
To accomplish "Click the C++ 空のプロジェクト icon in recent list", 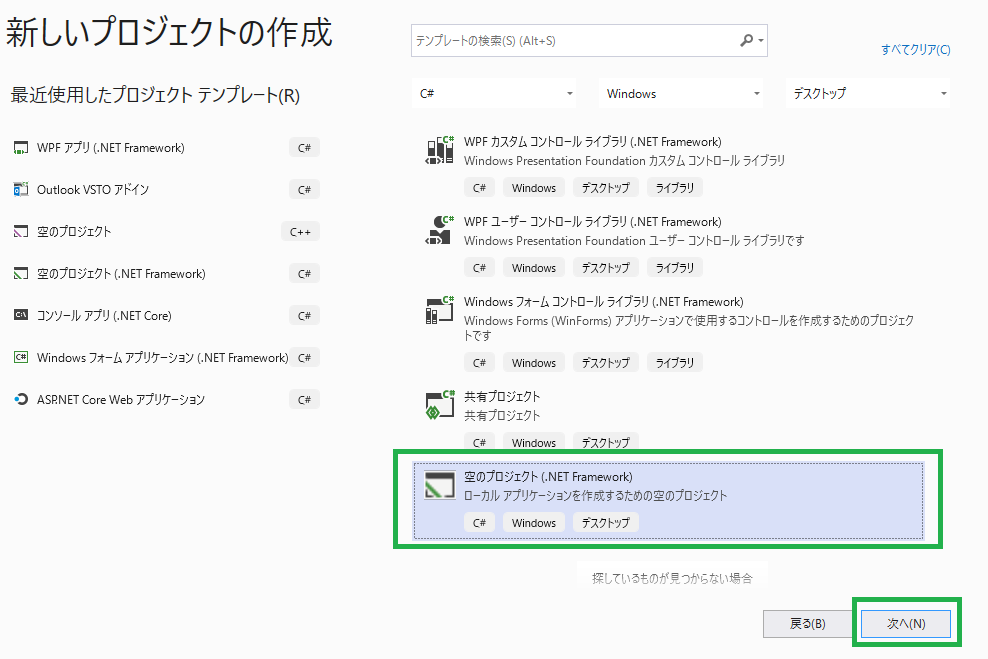I will 21,232.
